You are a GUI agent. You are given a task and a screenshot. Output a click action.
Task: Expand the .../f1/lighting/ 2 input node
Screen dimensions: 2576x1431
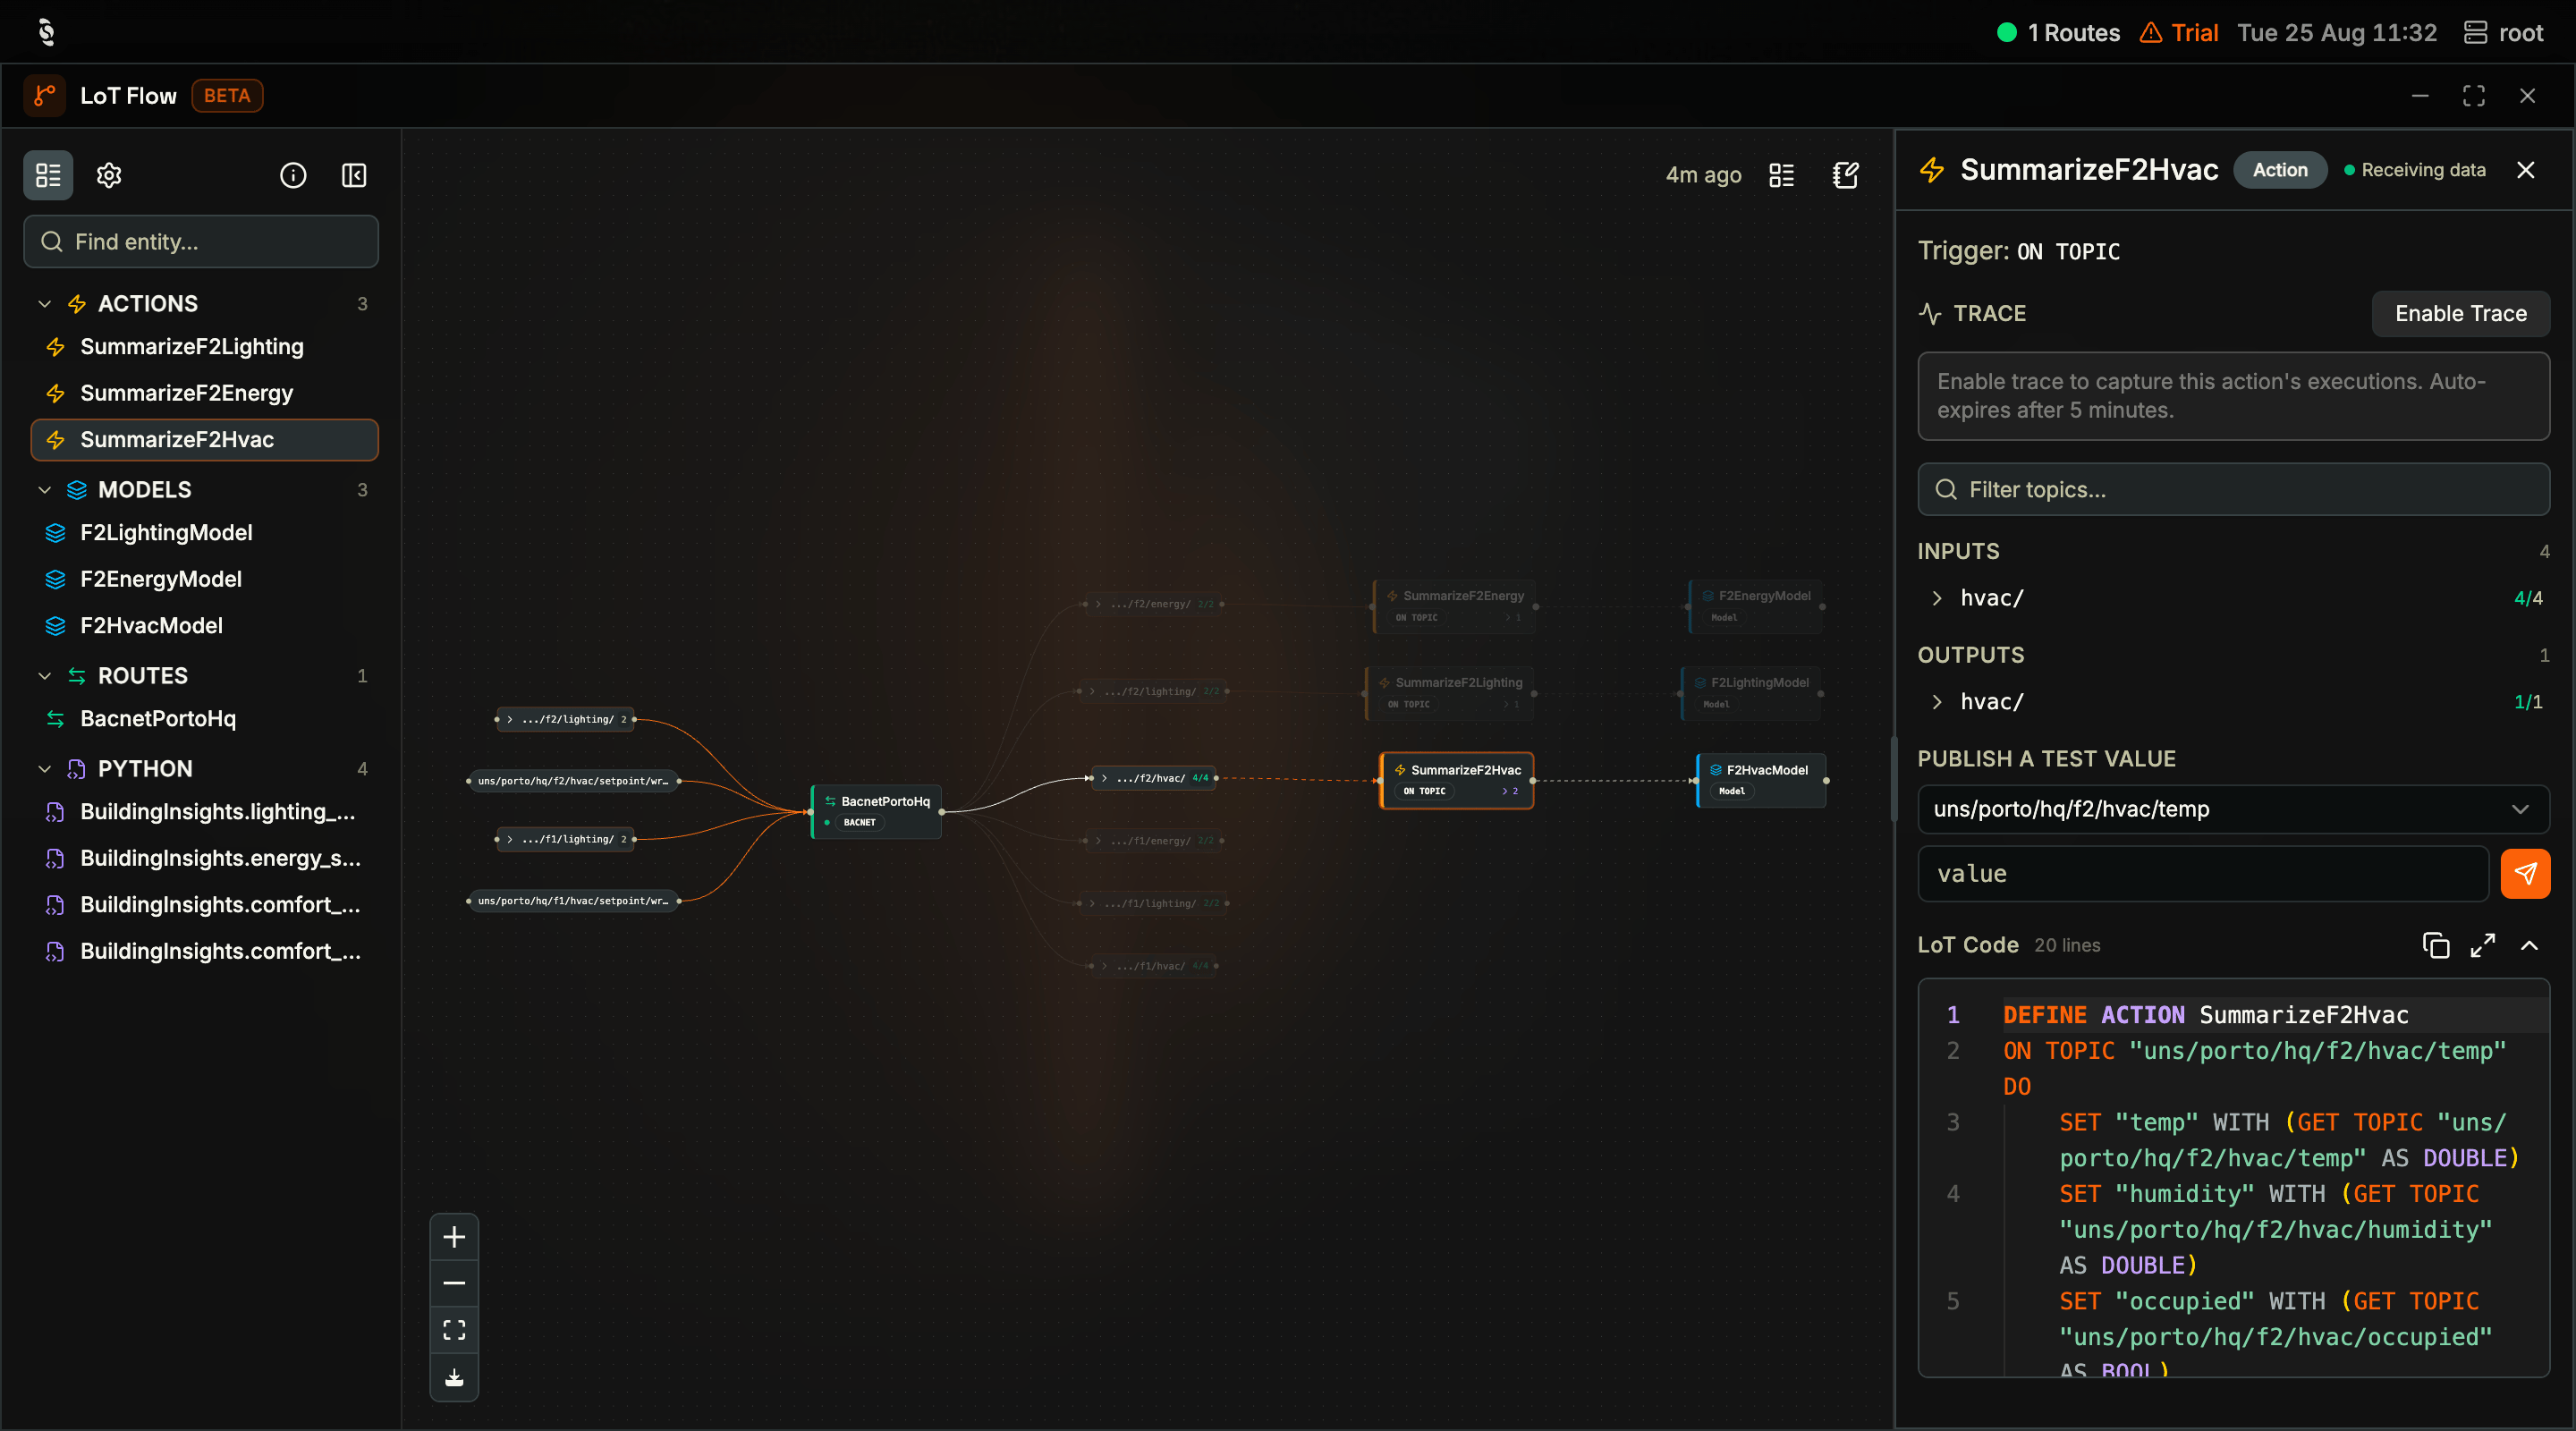(x=510, y=839)
